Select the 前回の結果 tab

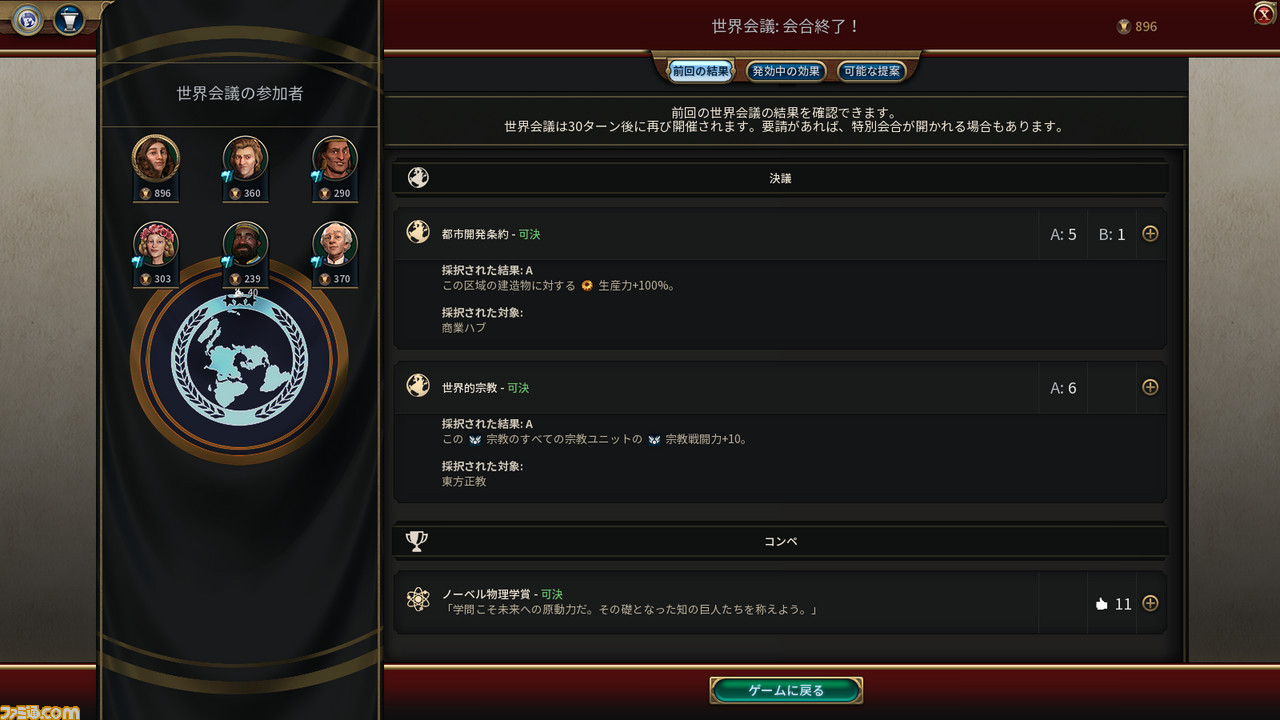click(700, 71)
